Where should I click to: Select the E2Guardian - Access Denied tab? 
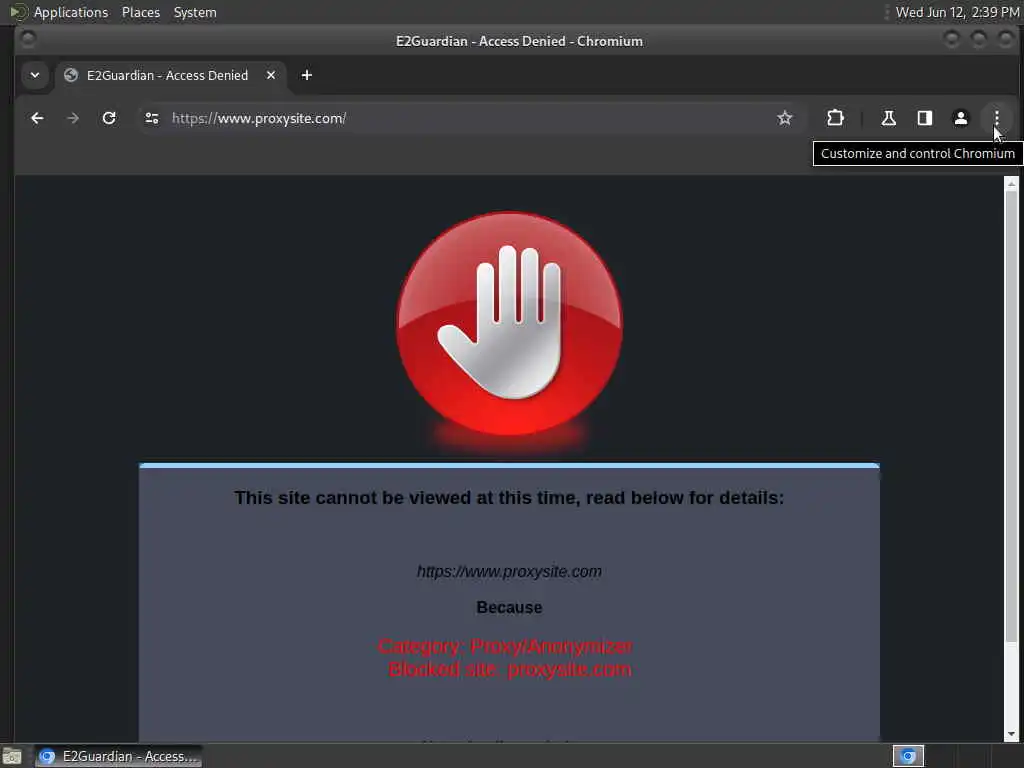click(x=168, y=75)
